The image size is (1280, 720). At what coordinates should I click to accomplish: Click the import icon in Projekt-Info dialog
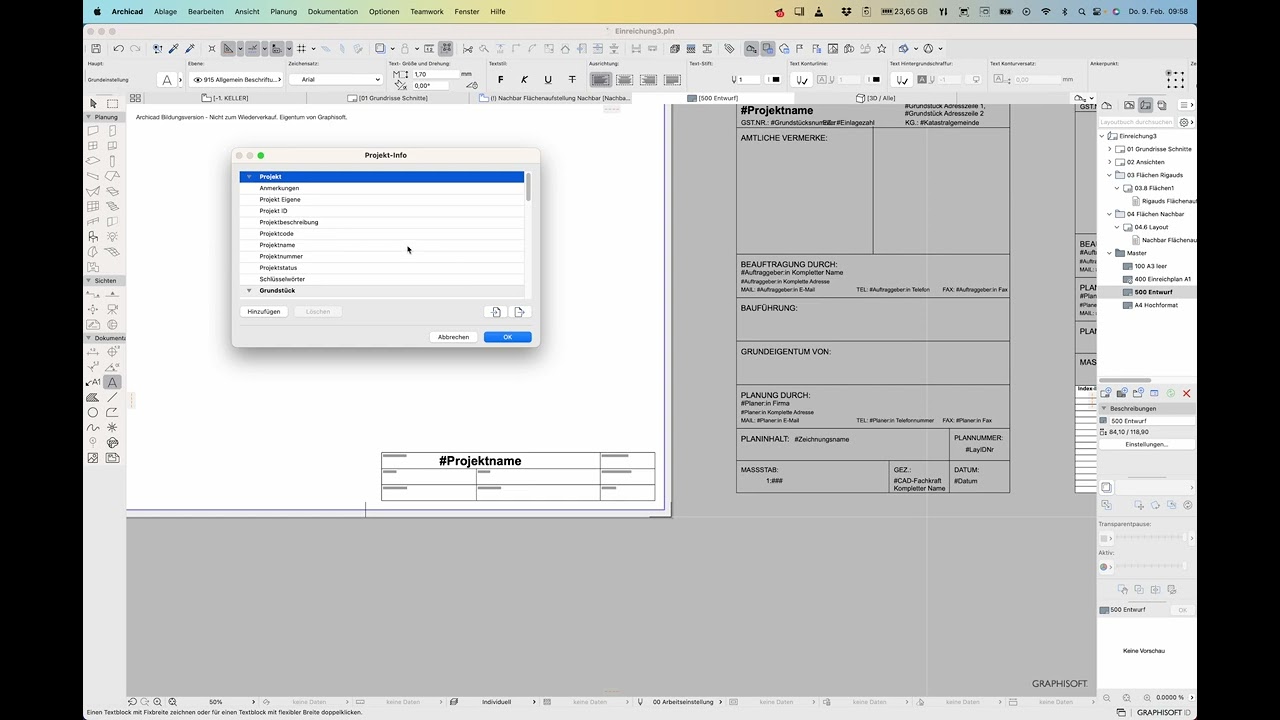[496, 312]
